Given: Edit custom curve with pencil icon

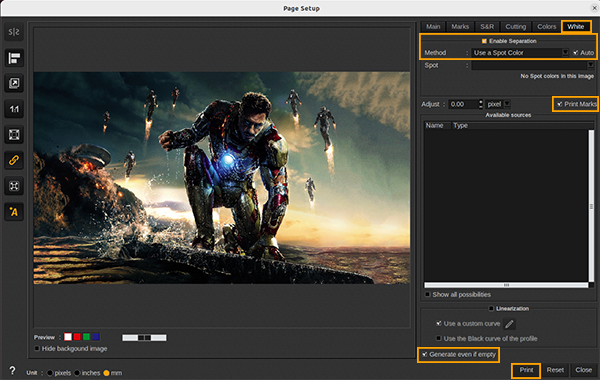Looking at the screenshot, I should click(x=509, y=324).
